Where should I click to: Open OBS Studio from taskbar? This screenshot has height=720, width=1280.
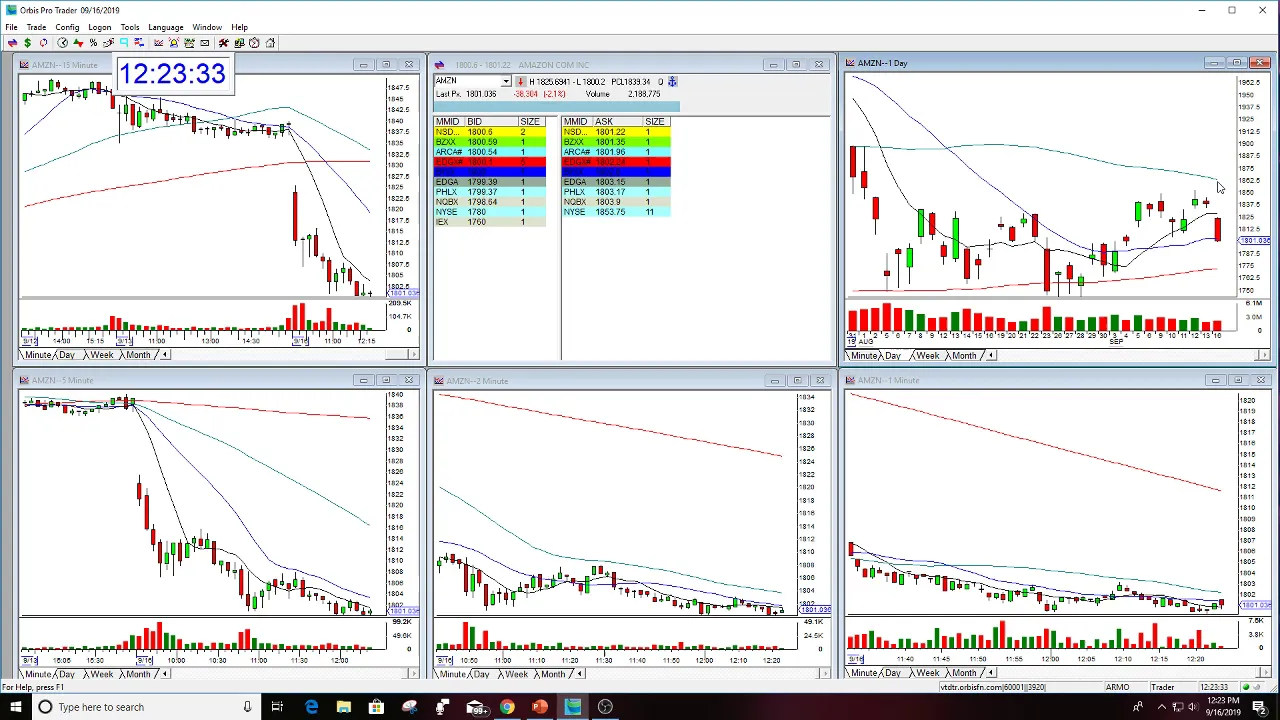605,707
